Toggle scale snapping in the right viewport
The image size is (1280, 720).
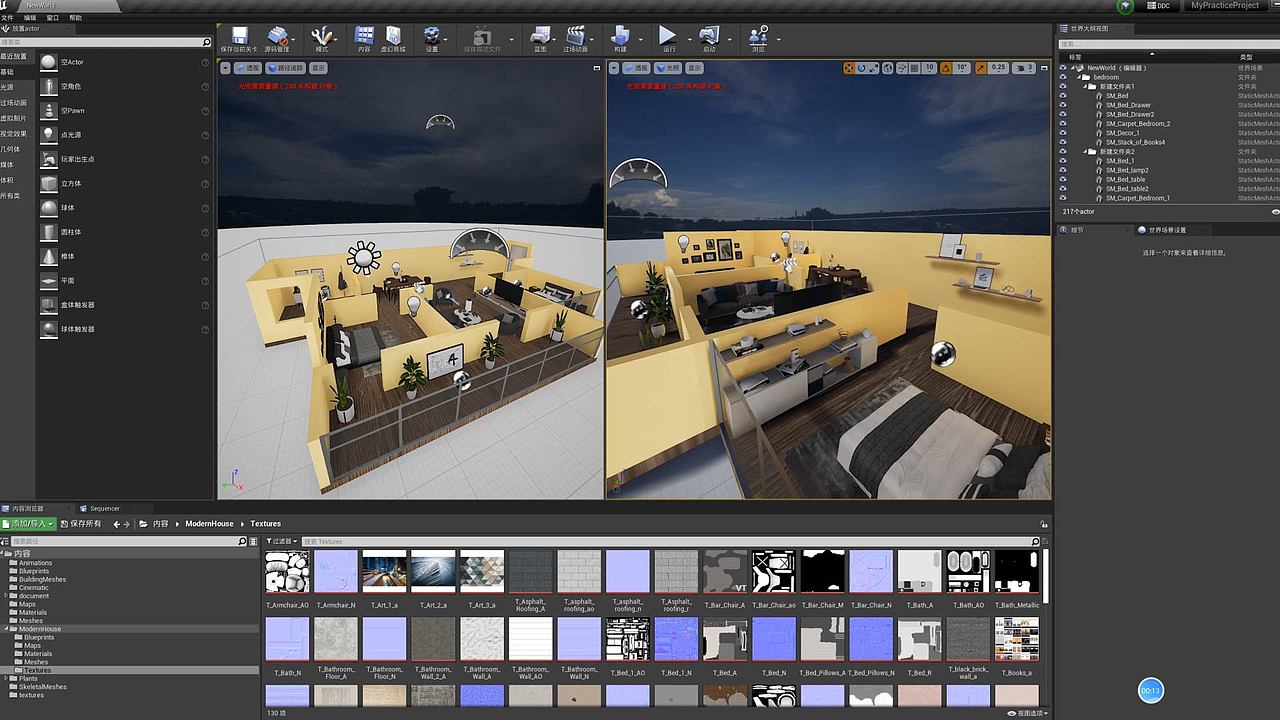(x=981, y=68)
